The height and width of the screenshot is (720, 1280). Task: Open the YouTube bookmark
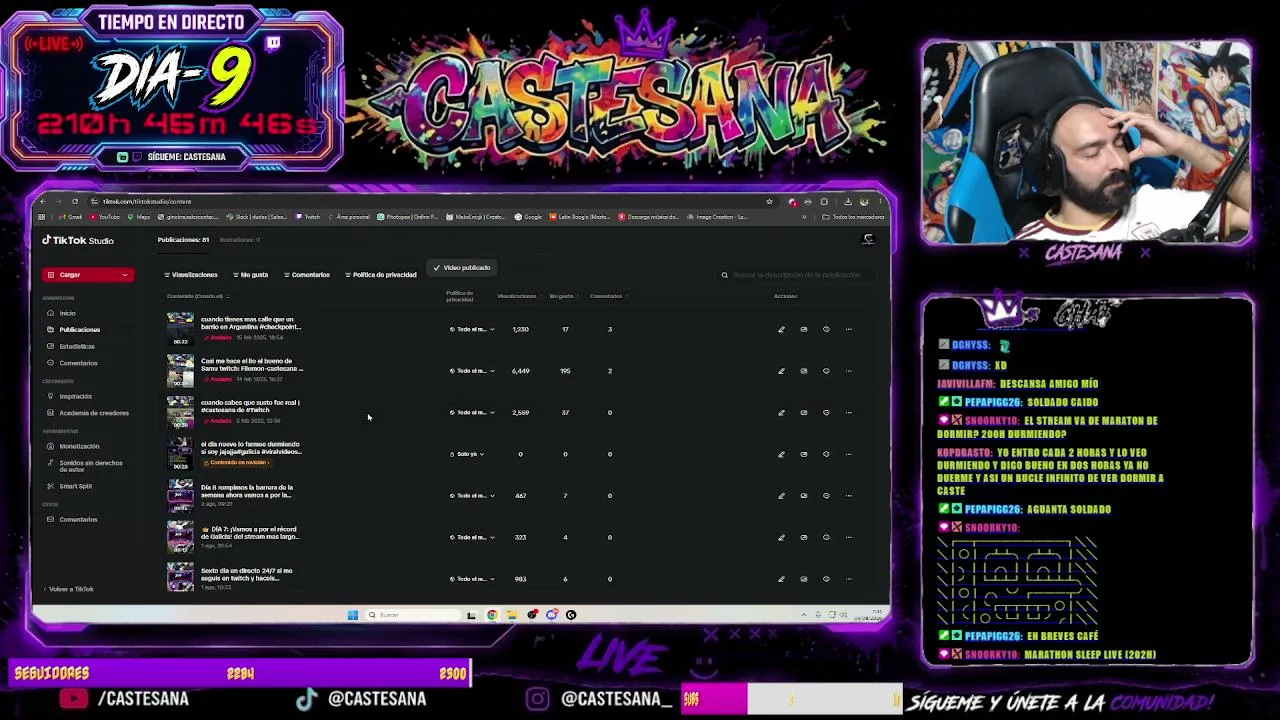(104, 217)
